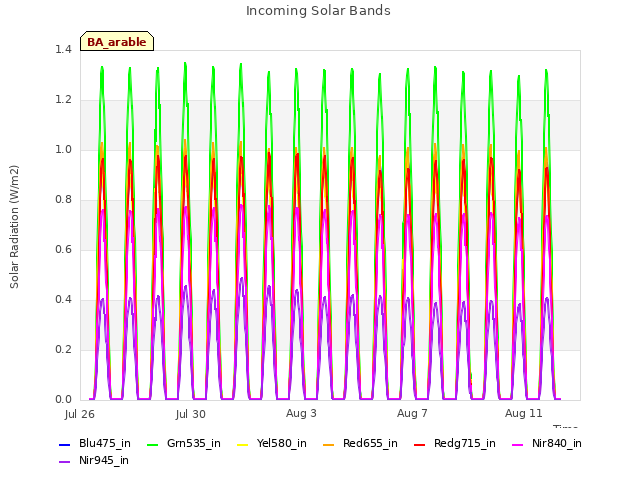Toggle Grn535_in series in legend
640x480 pixels.
pyautogui.click(x=184, y=444)
